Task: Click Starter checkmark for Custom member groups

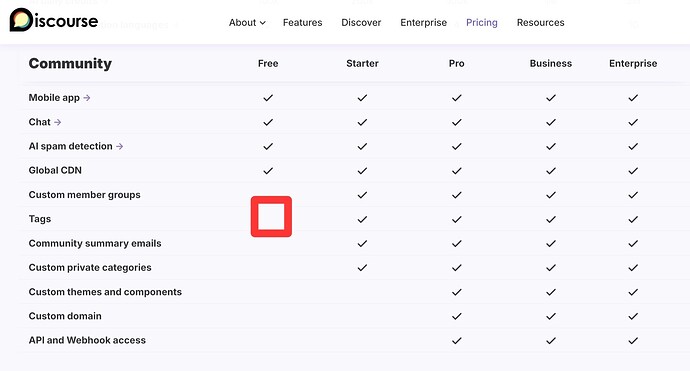Action: (x=362, y=195)
